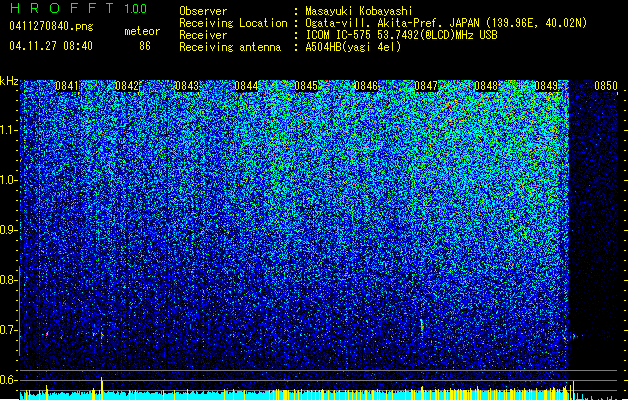
Task: Click the 0842 time marker
Action: point(127,86)
